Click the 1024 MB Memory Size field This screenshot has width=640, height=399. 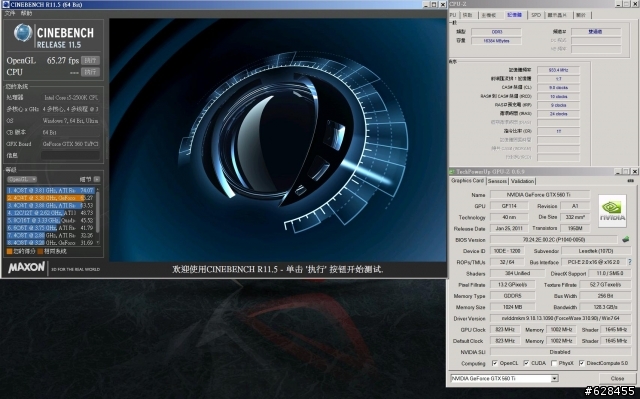512,307
